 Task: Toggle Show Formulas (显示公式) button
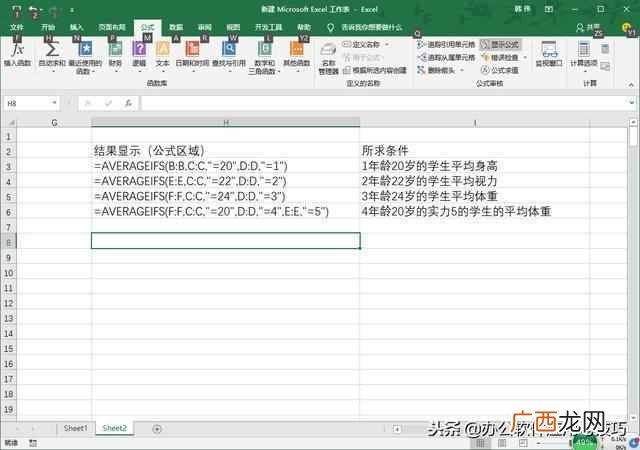[500, 45]
